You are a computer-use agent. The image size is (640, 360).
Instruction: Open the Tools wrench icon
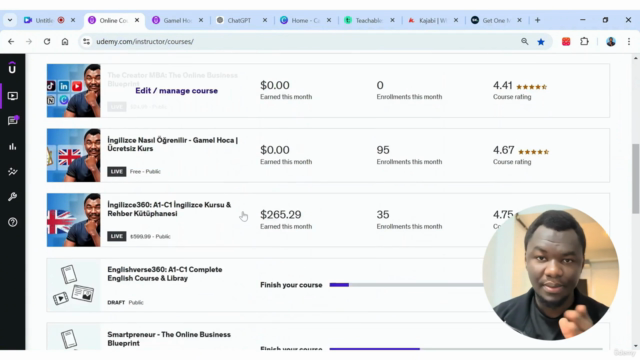tap(13, 197)
